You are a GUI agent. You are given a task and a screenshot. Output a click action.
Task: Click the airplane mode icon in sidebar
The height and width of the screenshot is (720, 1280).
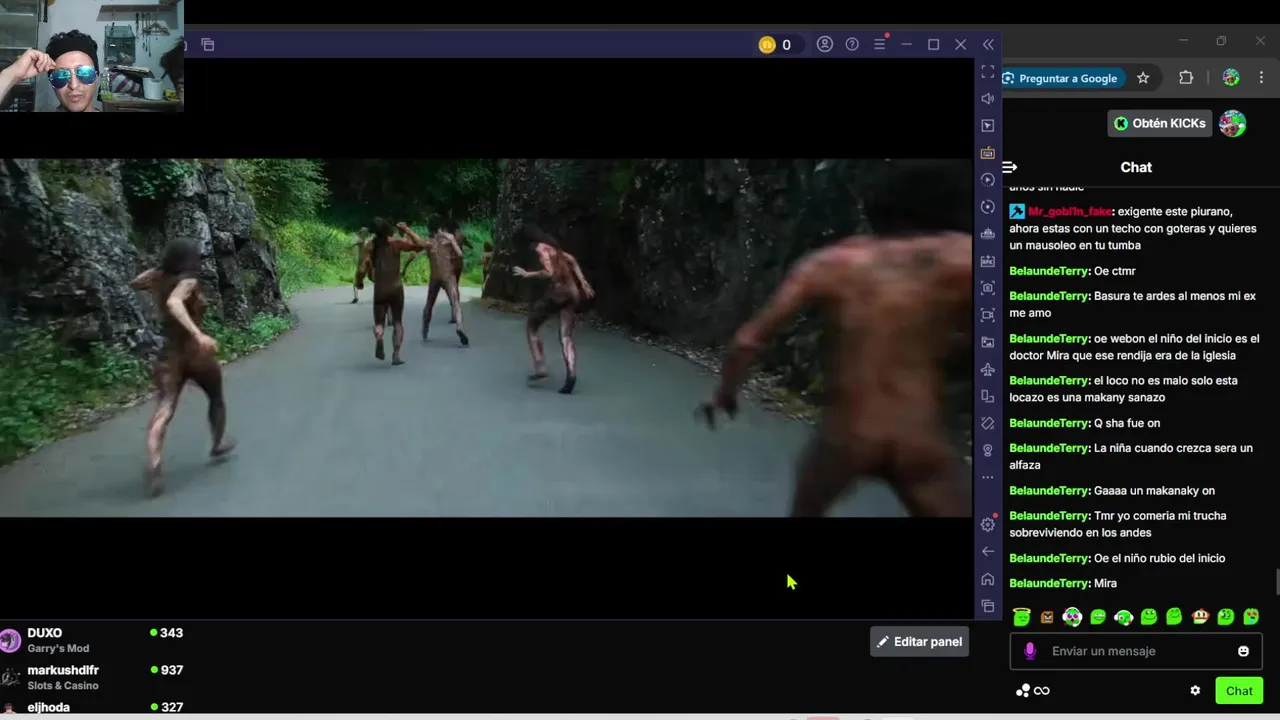988,369
